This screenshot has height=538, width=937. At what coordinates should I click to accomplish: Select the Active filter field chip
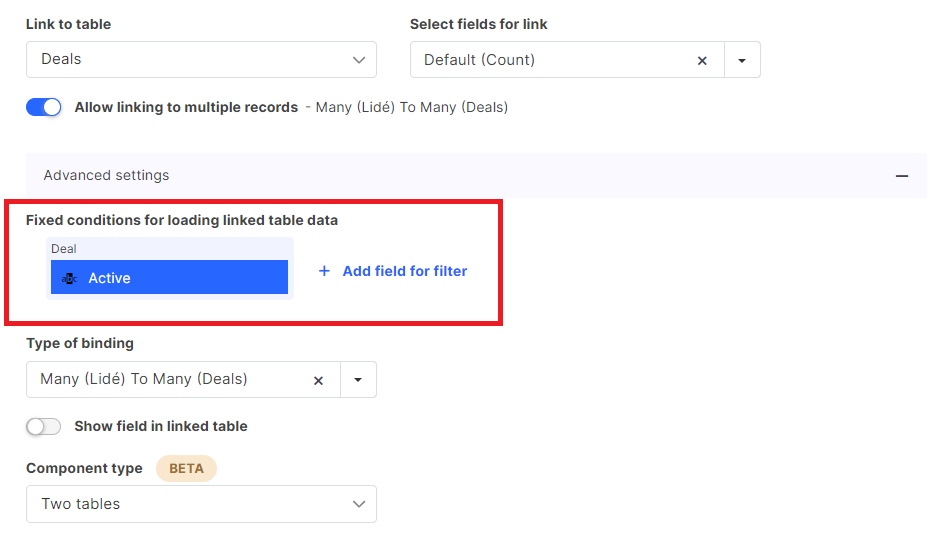coord(169,277)
